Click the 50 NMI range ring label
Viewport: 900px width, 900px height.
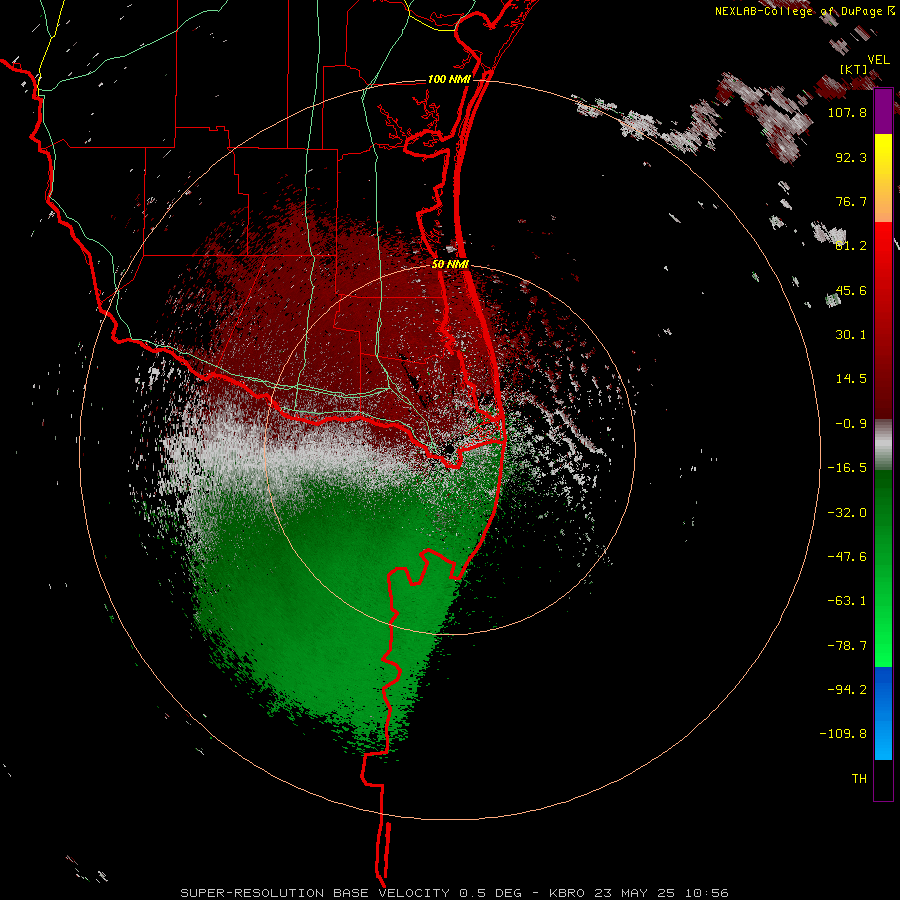(x=450, y=264)
